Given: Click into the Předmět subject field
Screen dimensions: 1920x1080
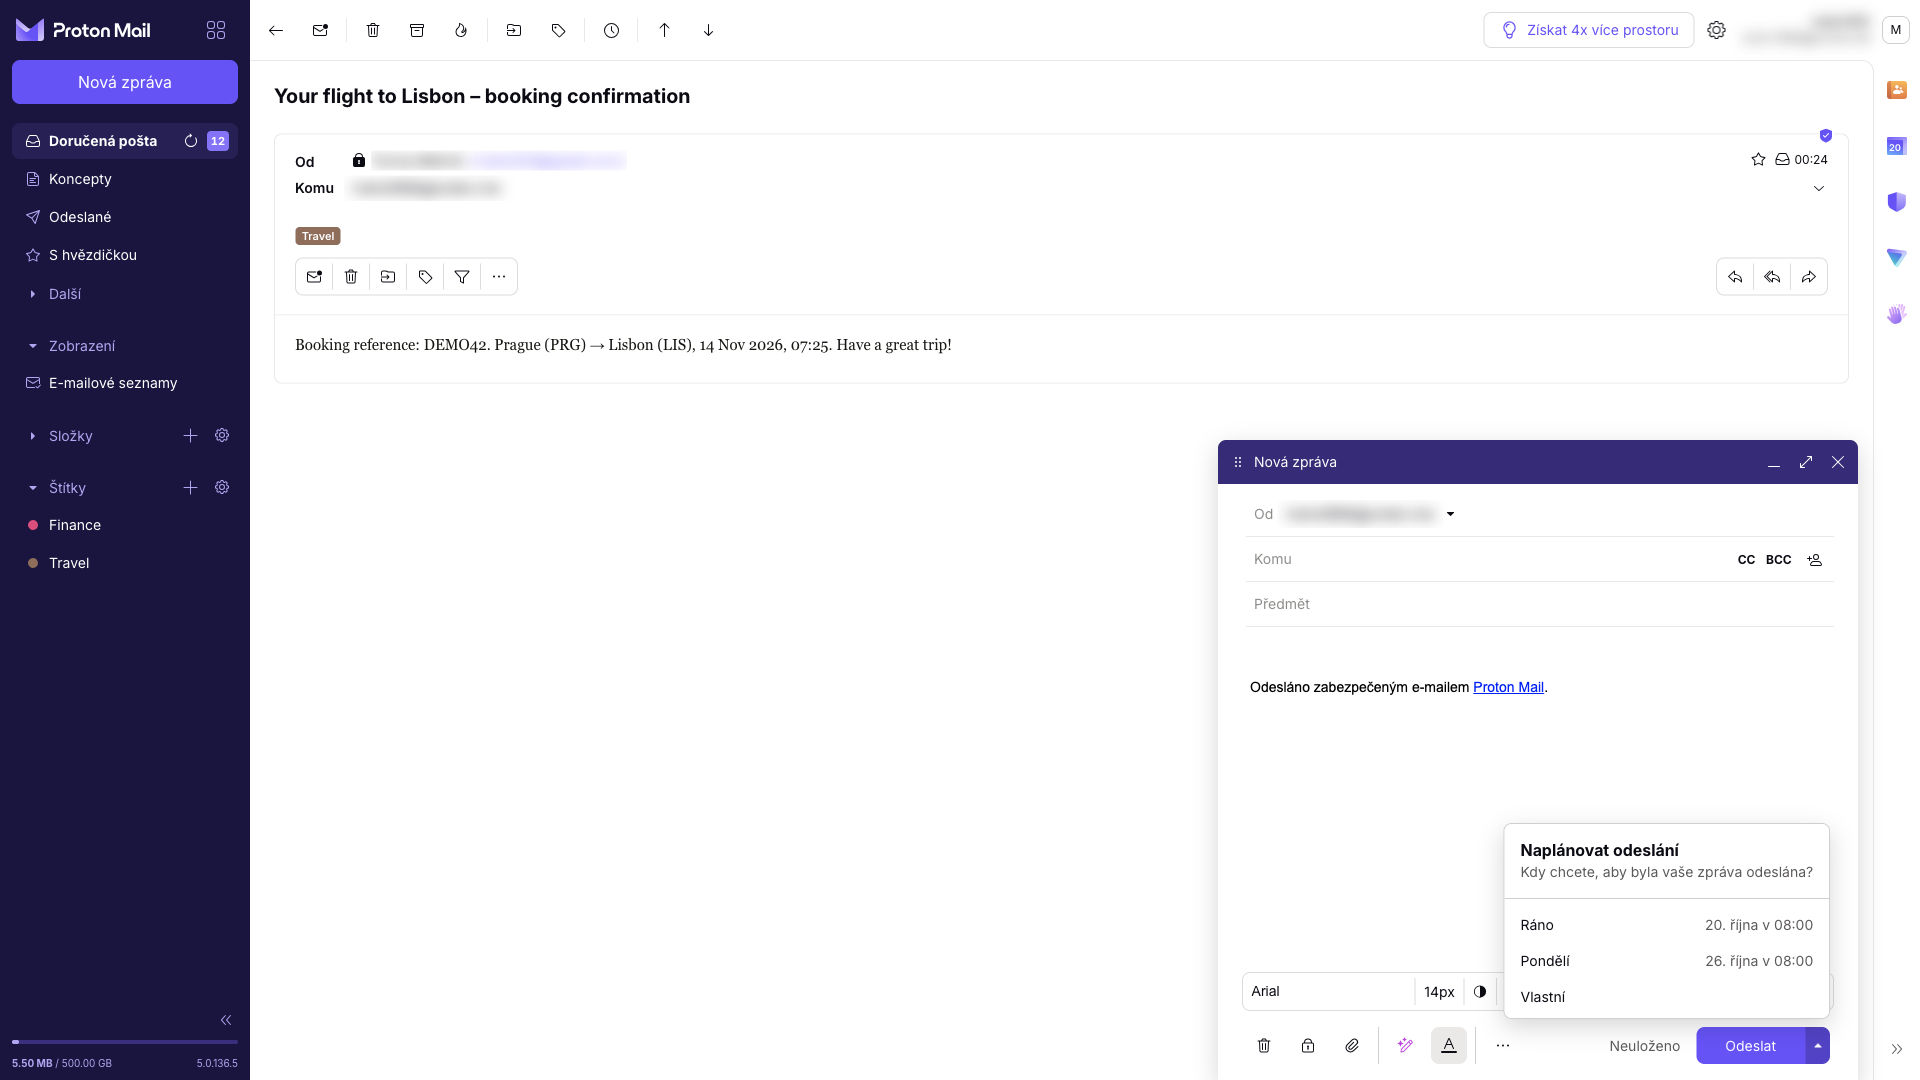Looking at the screenshot, I should pos(1540,604).
